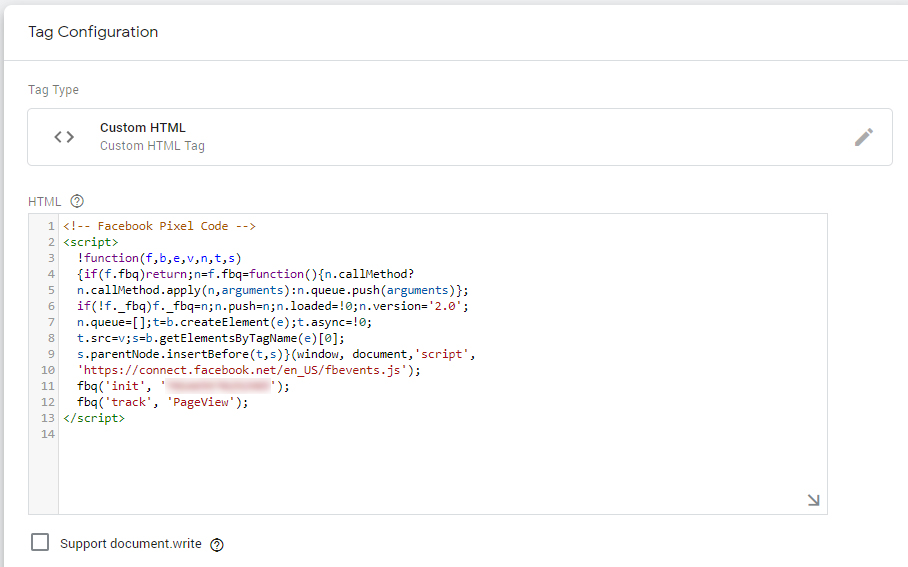Place cursor on empty line 14
908x567 pixels.
[300, 435]
